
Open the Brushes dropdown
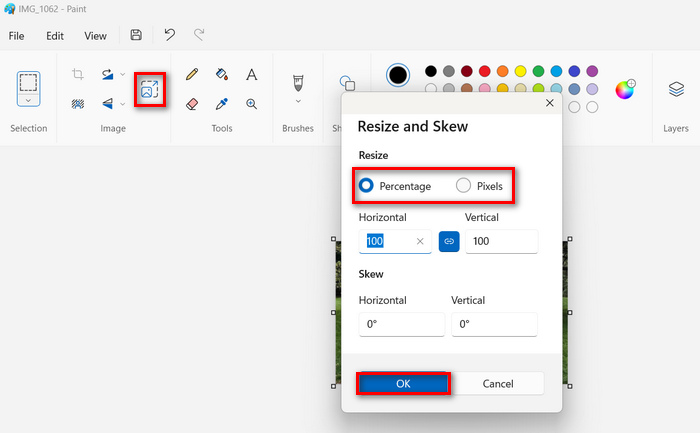[297, 101]
